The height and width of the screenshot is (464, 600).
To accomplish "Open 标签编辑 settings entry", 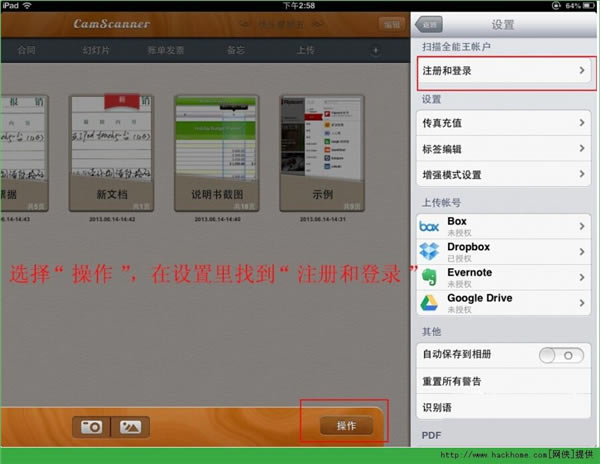I will [503, 148].
